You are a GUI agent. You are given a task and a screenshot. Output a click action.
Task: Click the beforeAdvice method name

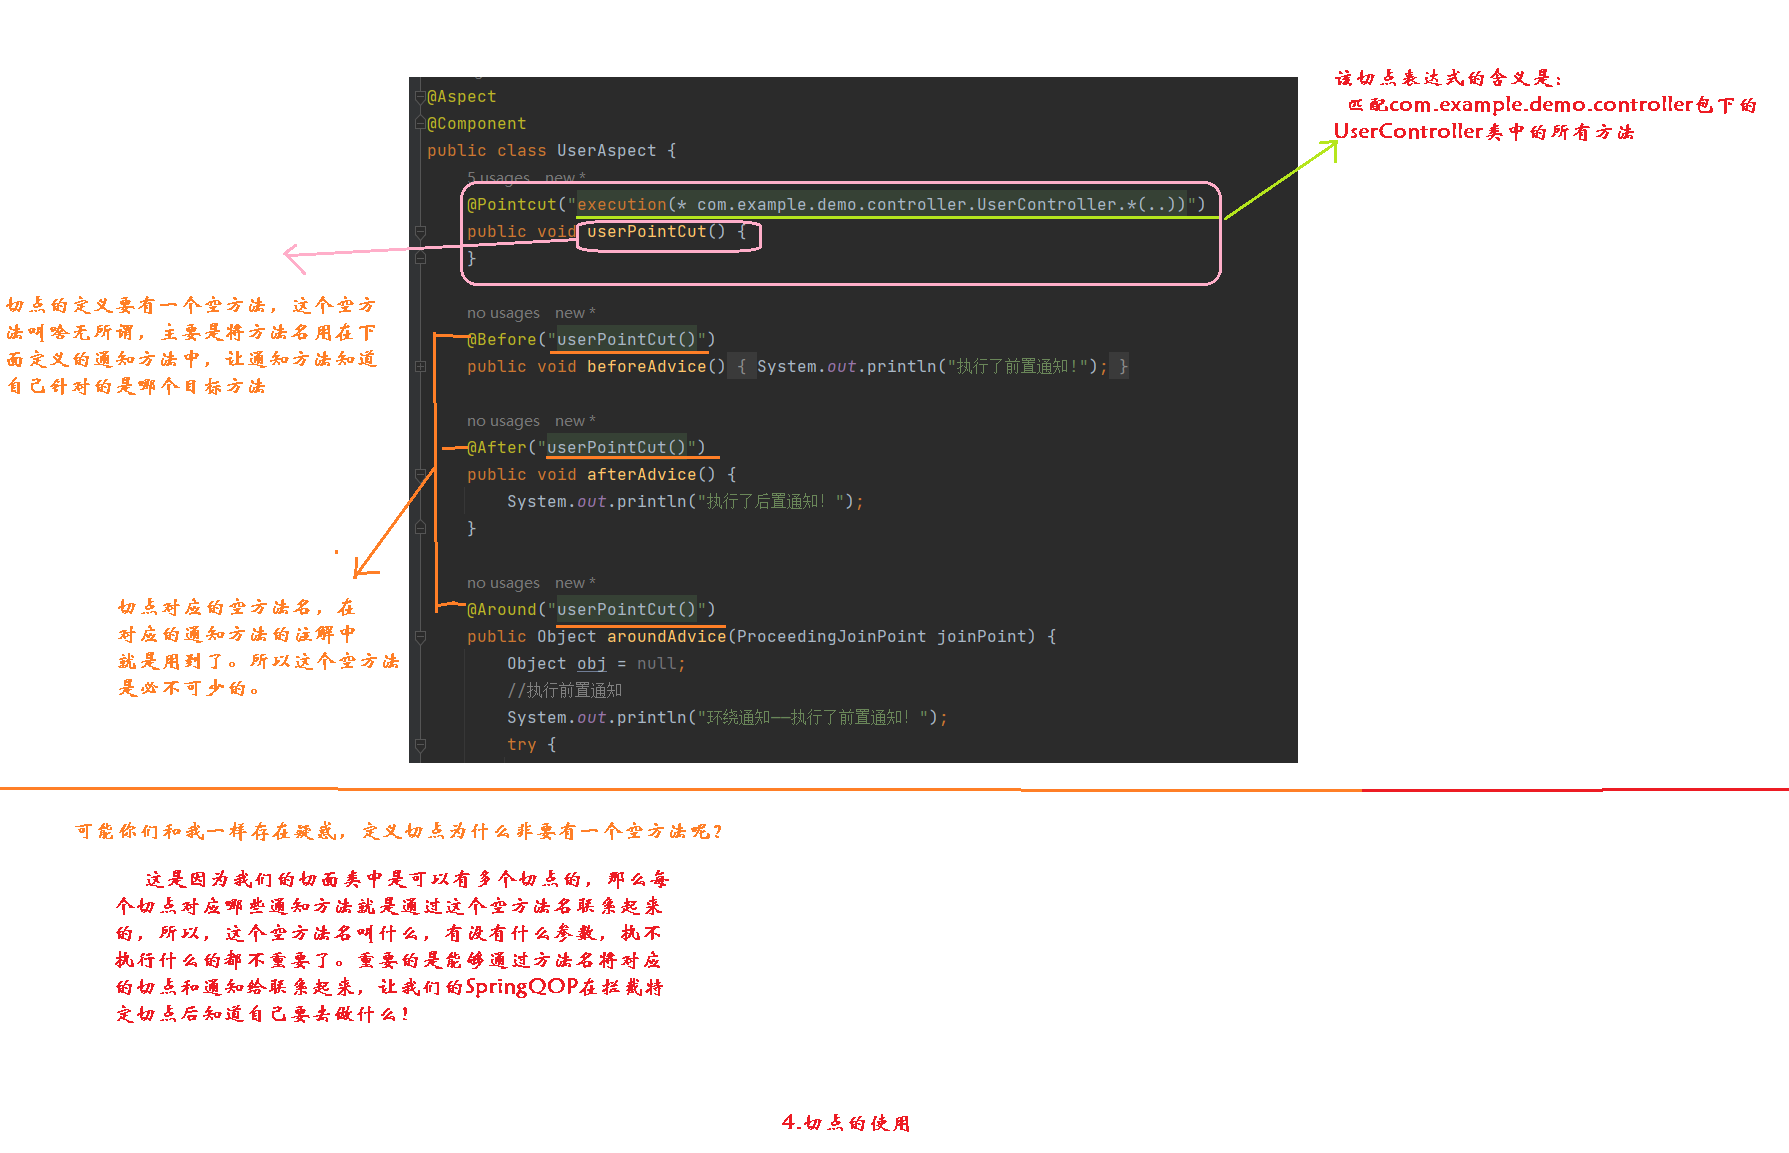(x=646, y=367)
